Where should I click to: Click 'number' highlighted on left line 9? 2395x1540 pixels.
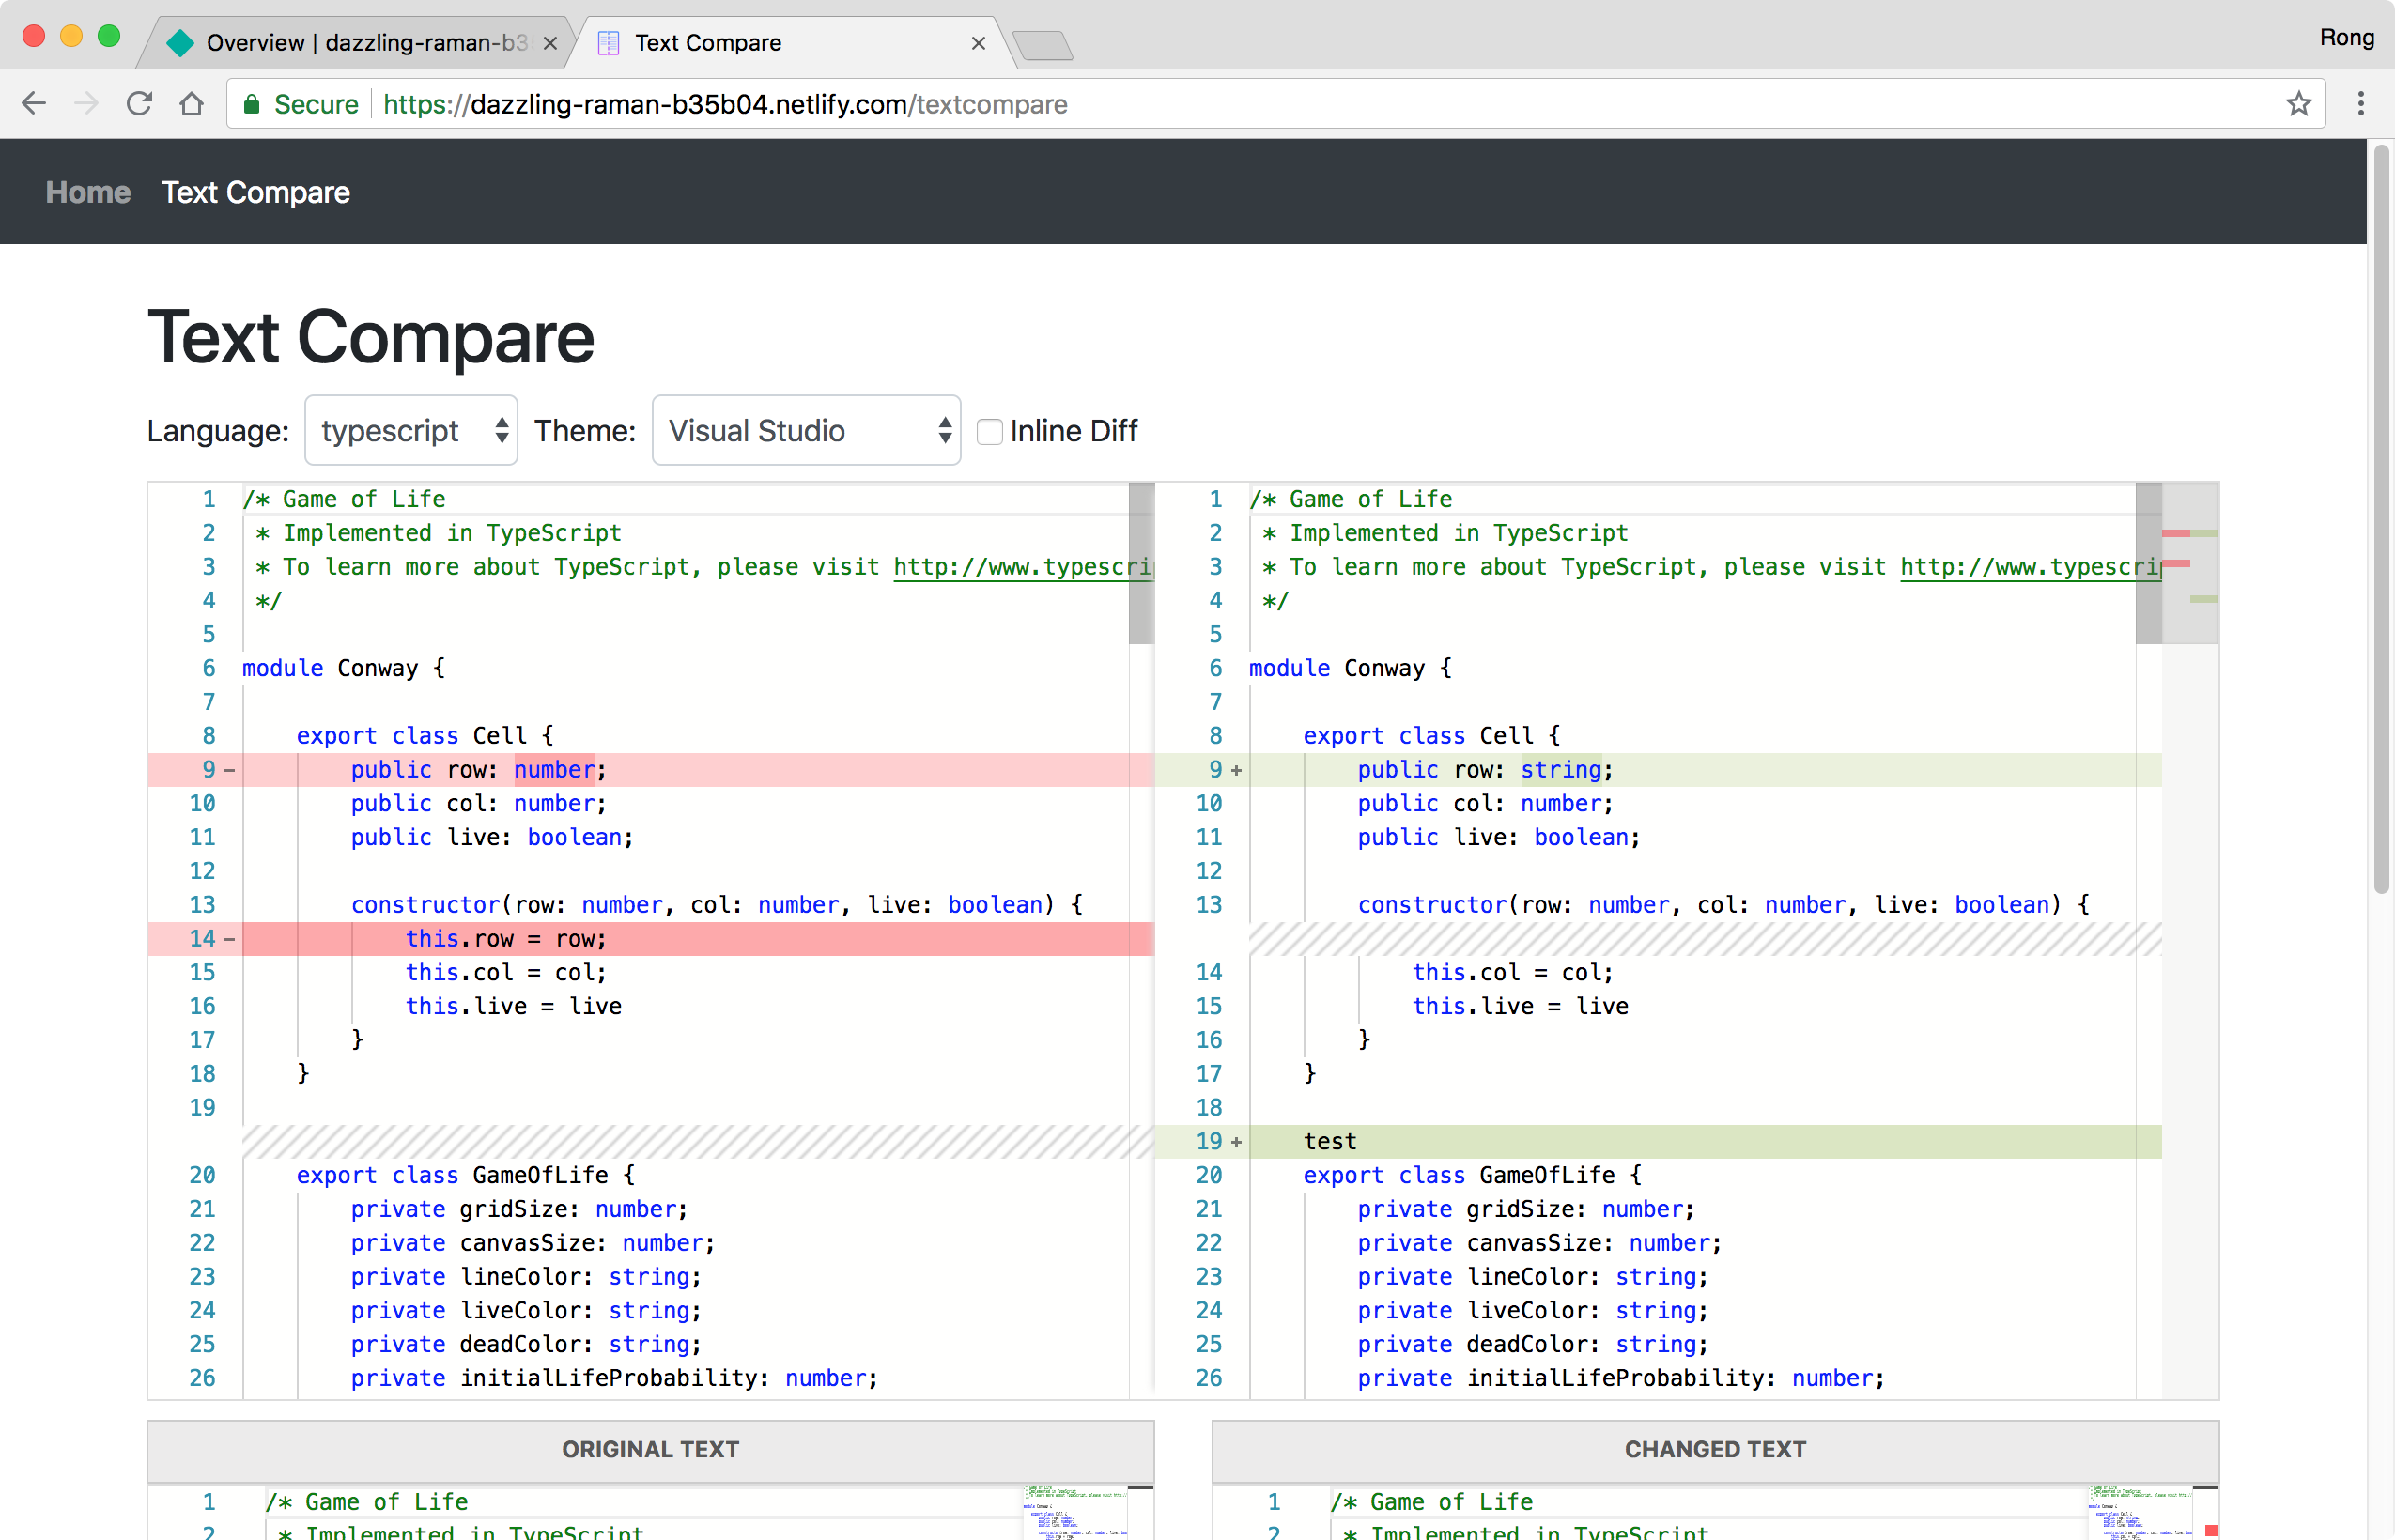555,770
